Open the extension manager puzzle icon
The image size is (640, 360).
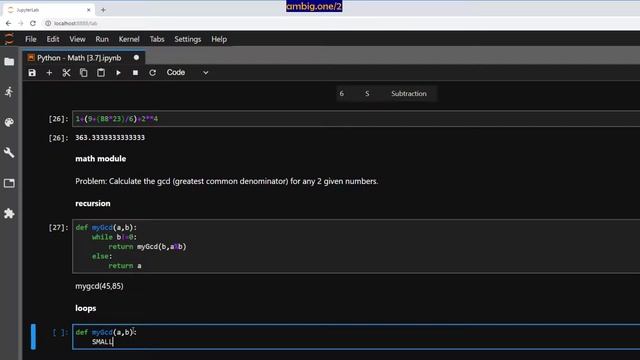click(x=9, y=213)
